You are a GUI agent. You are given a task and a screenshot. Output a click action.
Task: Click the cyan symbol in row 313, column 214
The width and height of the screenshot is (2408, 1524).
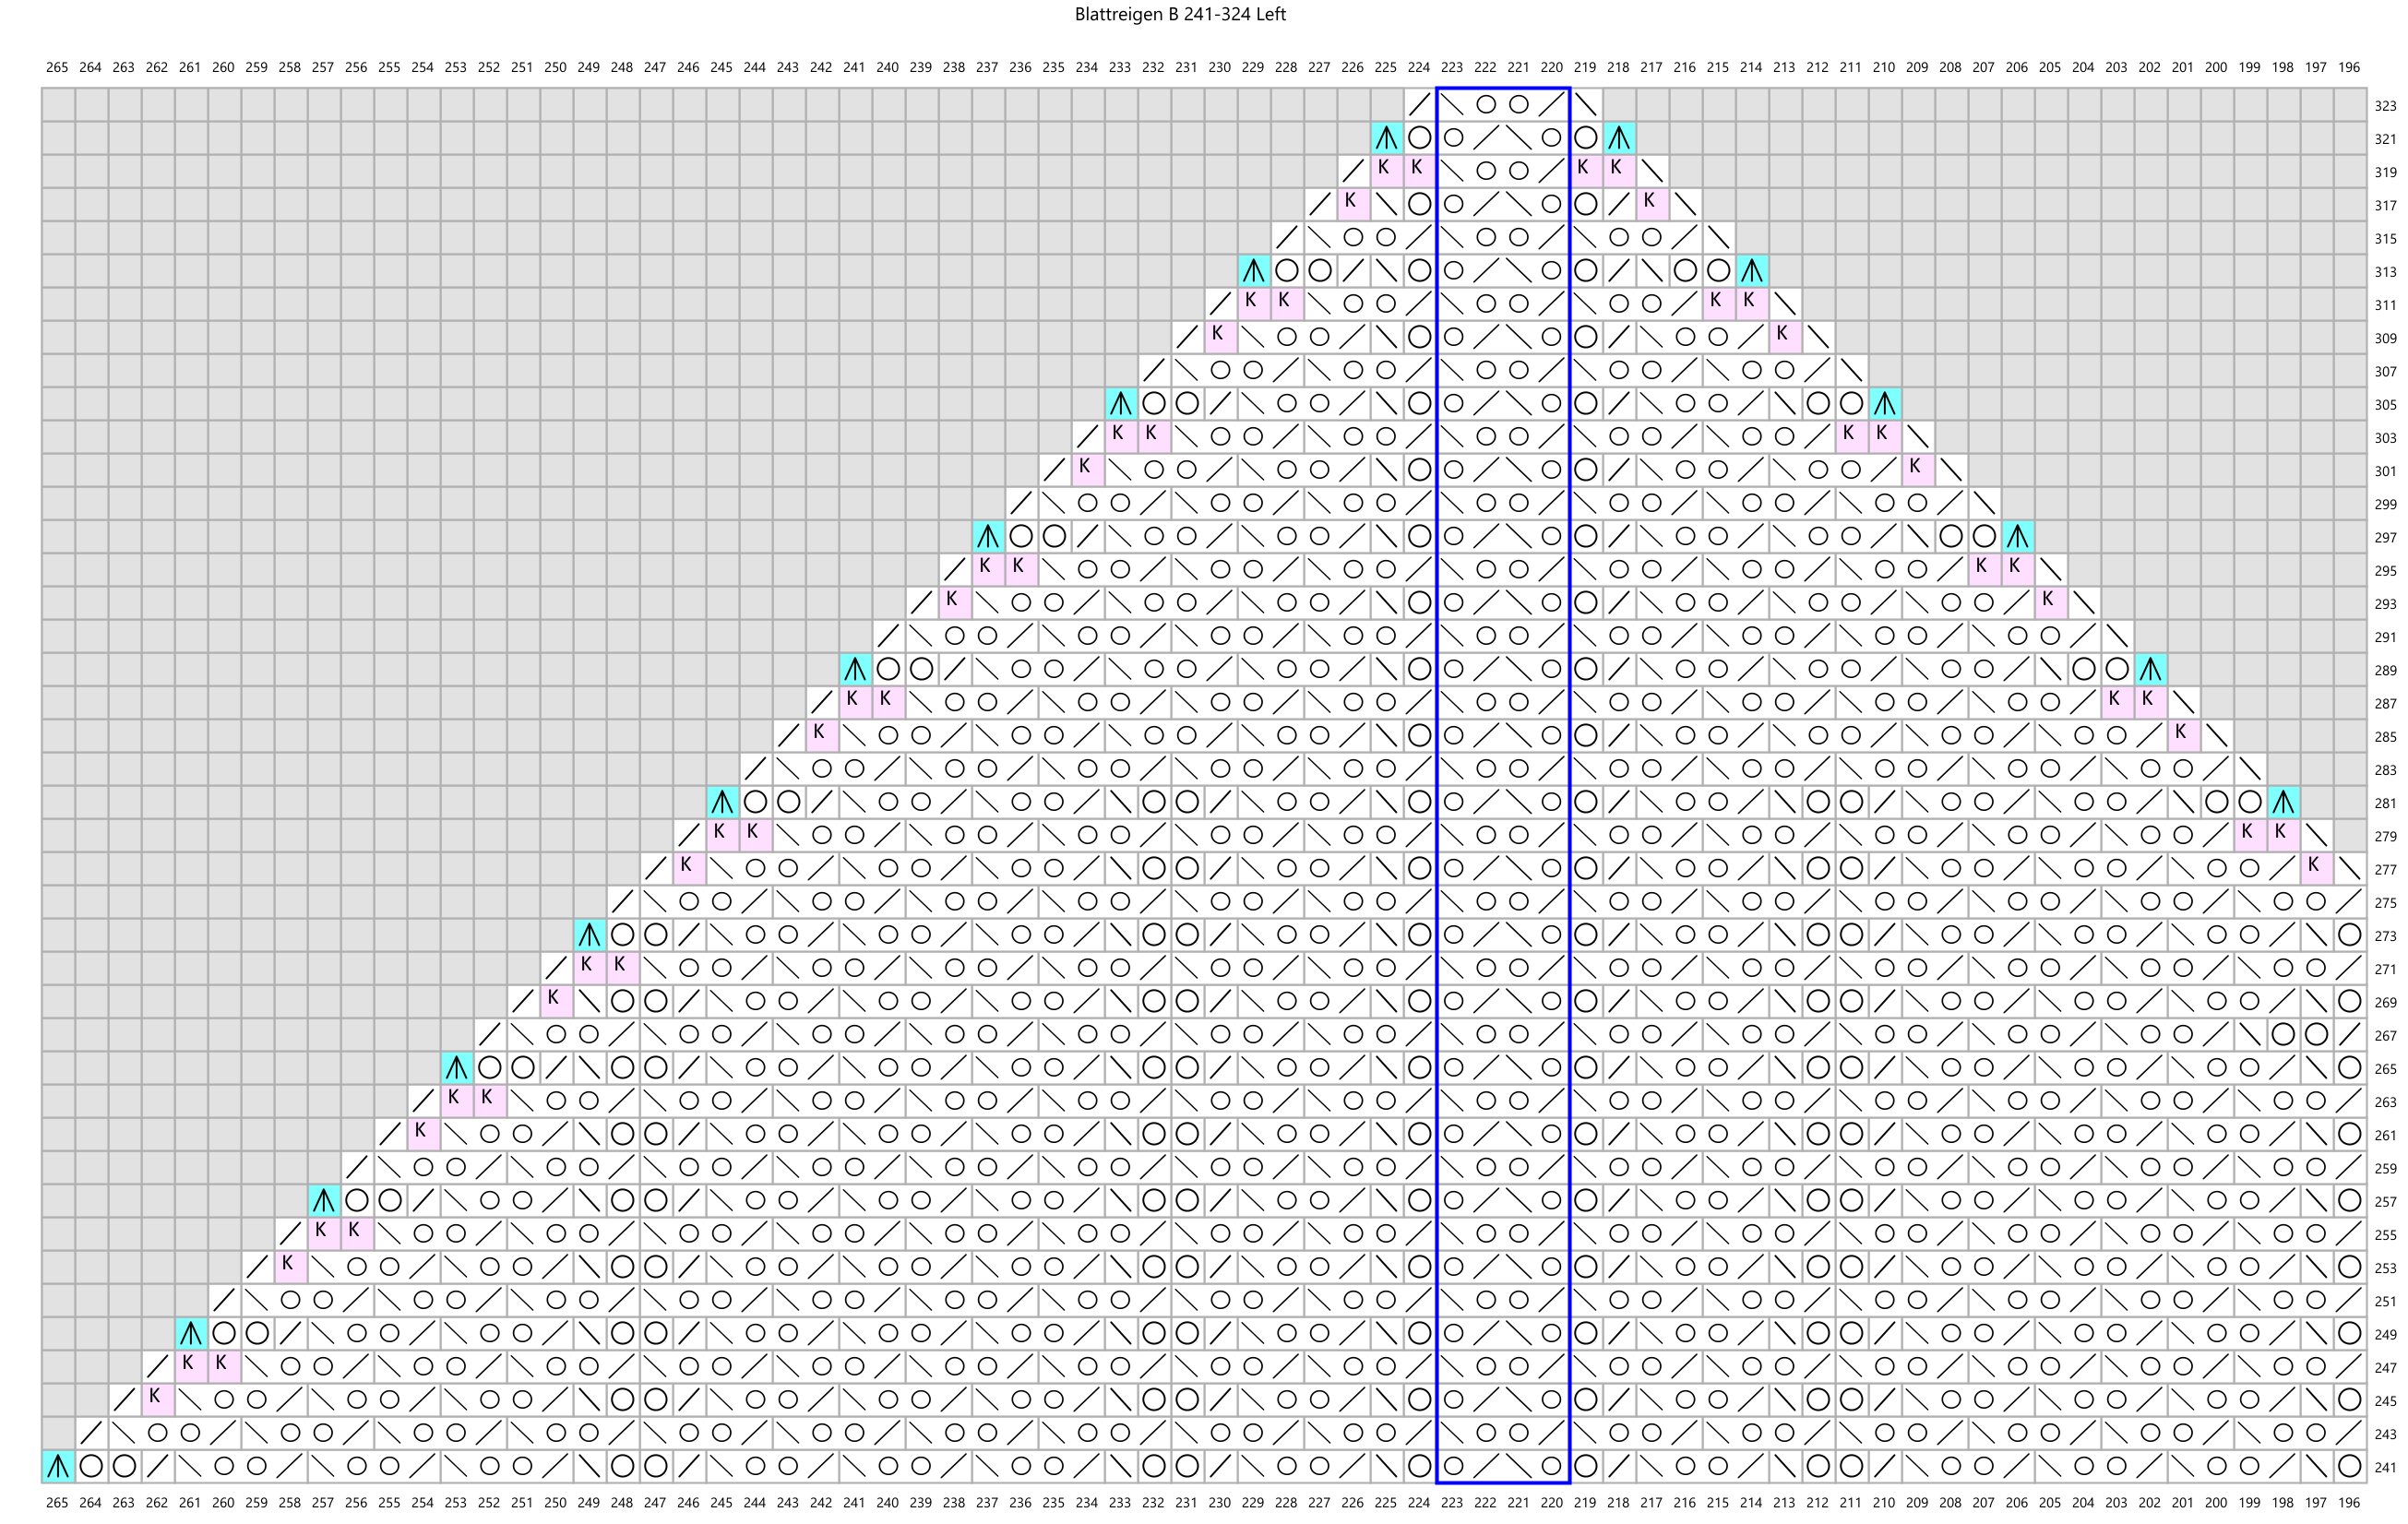pyautogui.click(x=1751, y=271)
